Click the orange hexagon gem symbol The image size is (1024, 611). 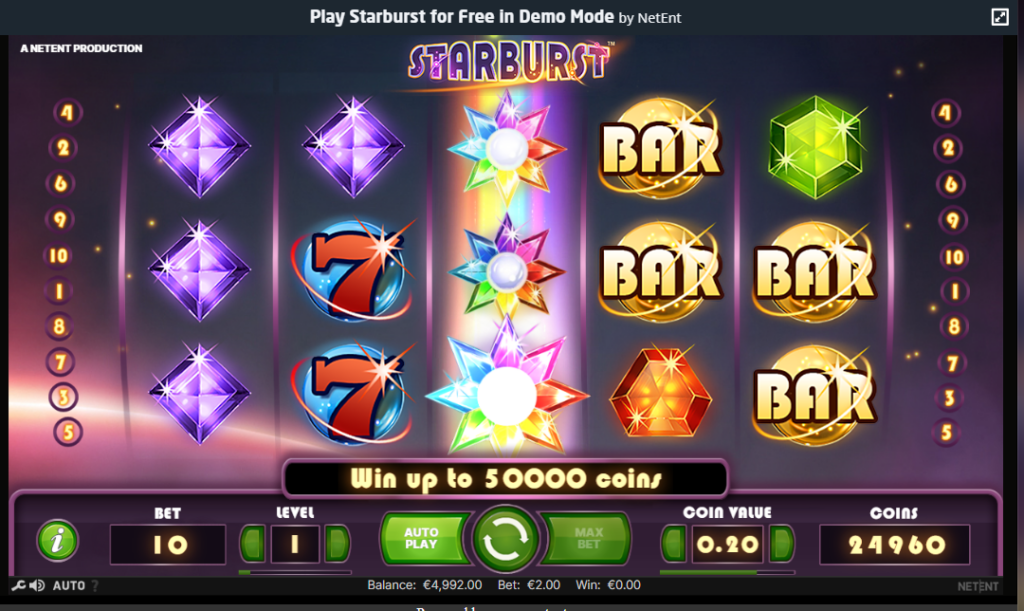click(660, 393)
